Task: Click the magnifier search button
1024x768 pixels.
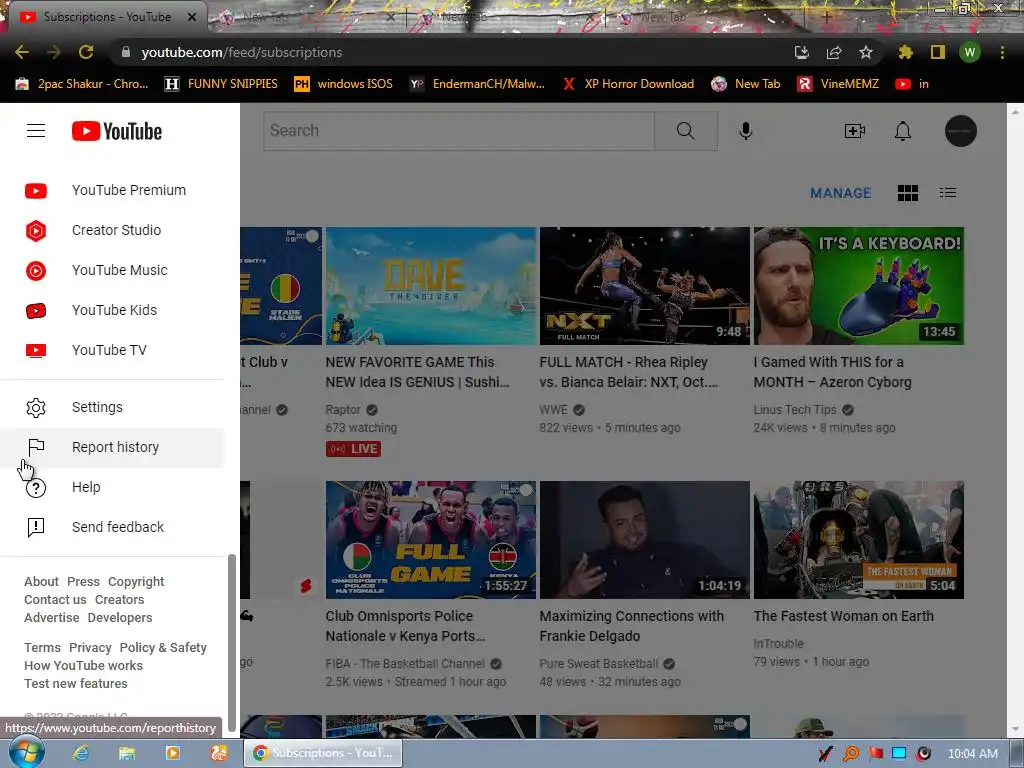Action: 686,131
